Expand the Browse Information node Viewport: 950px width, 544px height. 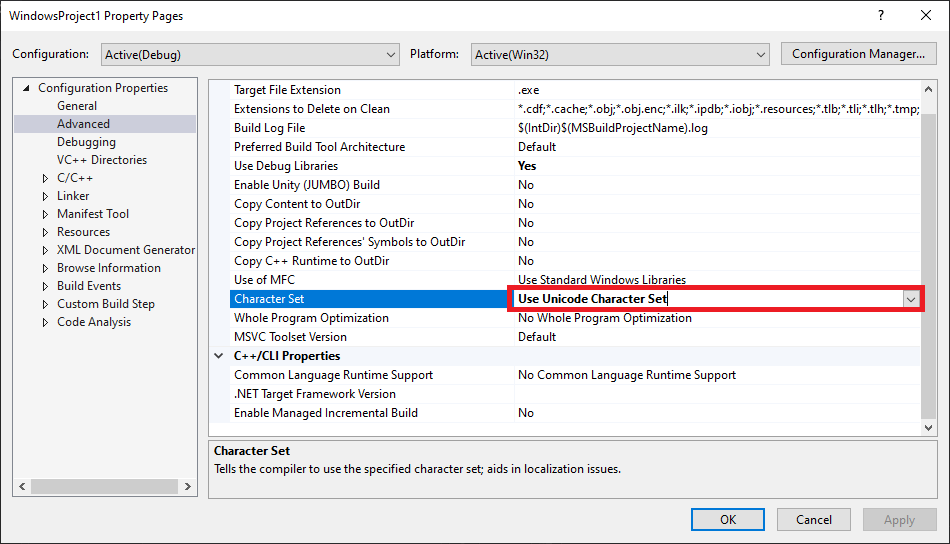pyautogui.click(x=45, y=268)
